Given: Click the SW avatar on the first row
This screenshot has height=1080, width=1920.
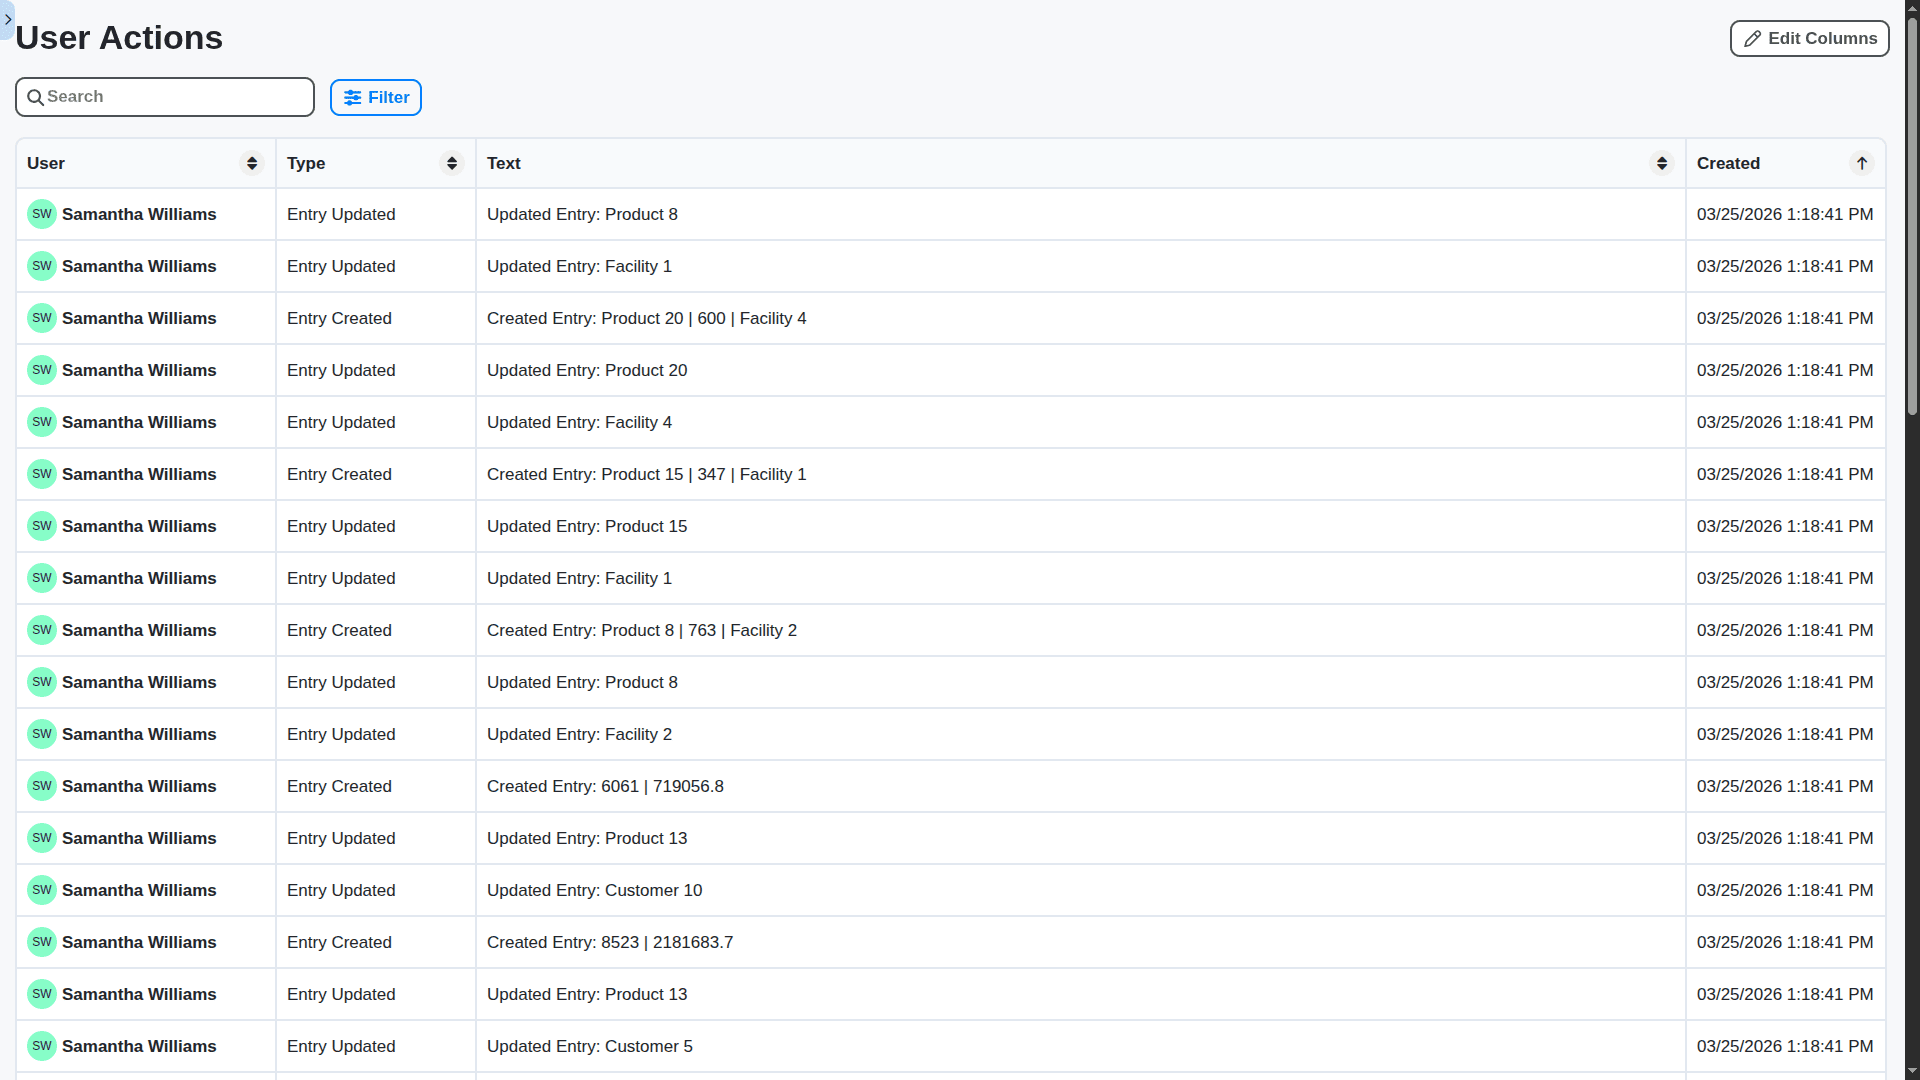Looking at the screenshot, I should 41,214.
